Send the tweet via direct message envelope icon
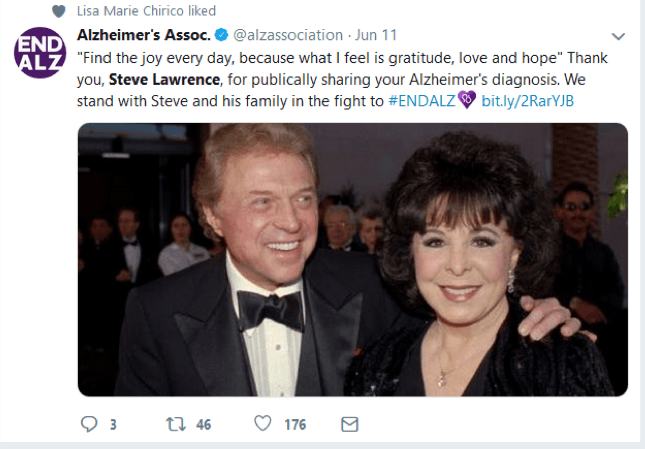645x449 pixels. pos(350,424)
